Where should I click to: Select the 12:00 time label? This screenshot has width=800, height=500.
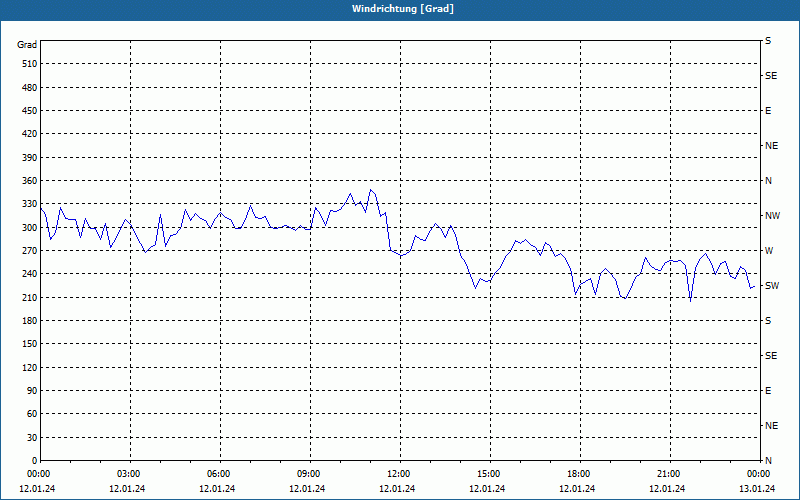pos(398,474)
